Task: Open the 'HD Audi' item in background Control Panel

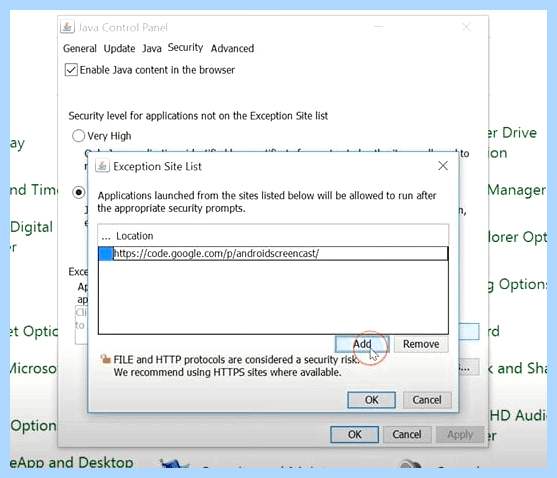Action: point(518,415)
